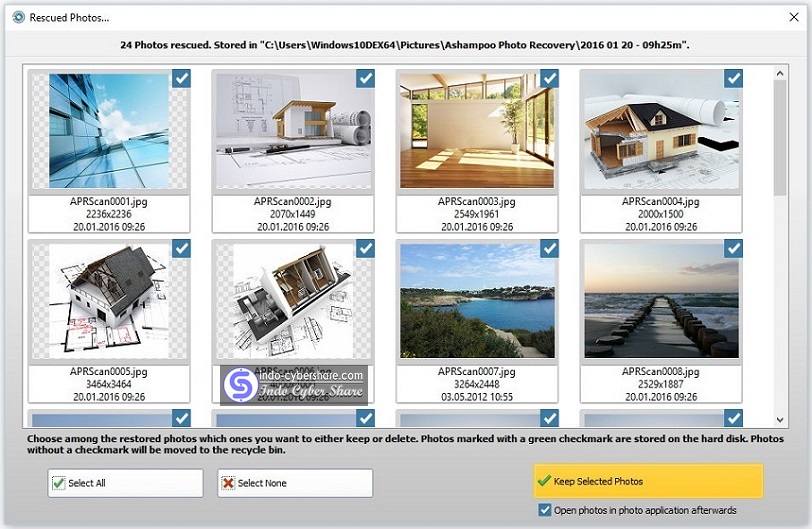Select the house model on blueprints thumbnail APRScan0002
812x529 pixels.
pos(293,131)
